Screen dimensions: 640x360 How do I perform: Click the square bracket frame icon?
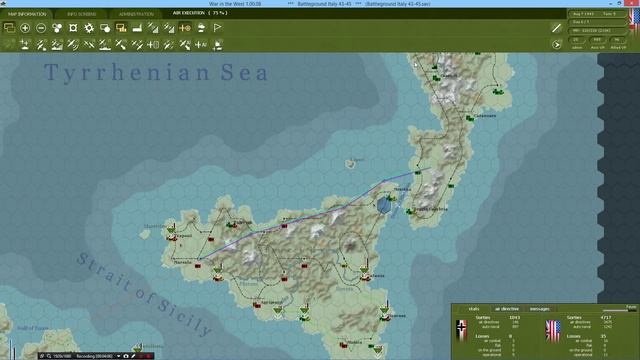click(x=73, y=28)
